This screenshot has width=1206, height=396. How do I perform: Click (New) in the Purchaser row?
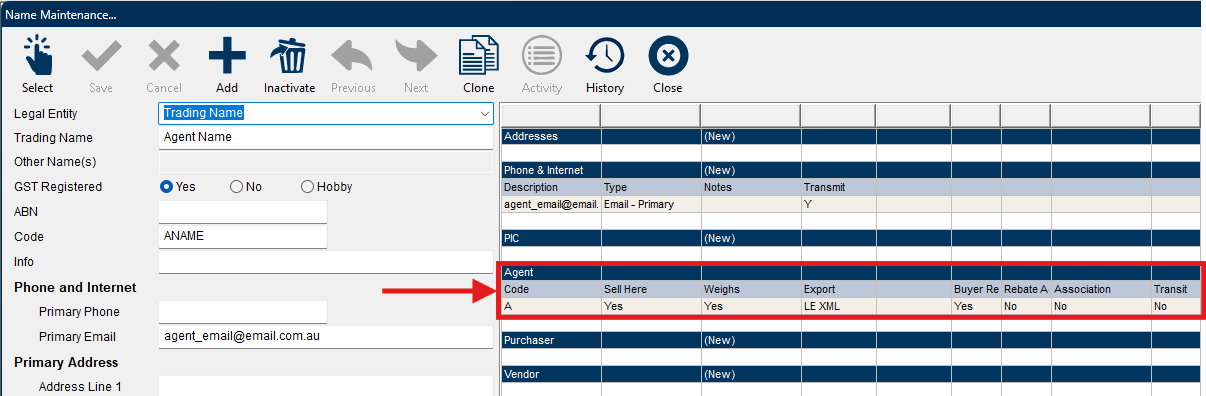pyautogui.click(x=719, y=340)
